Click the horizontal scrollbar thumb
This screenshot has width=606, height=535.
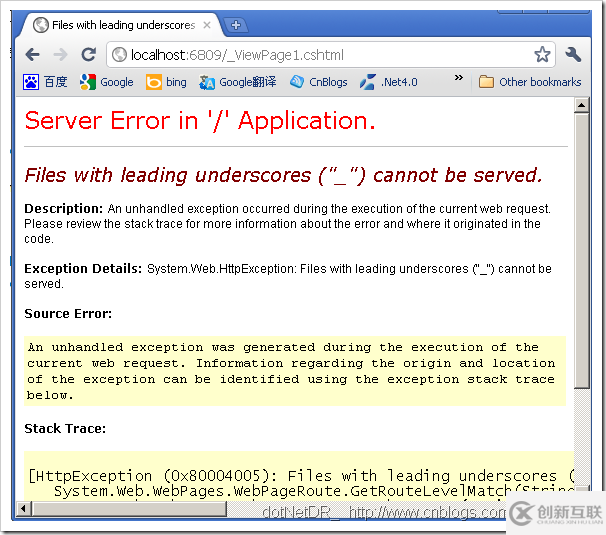point(129,508)
